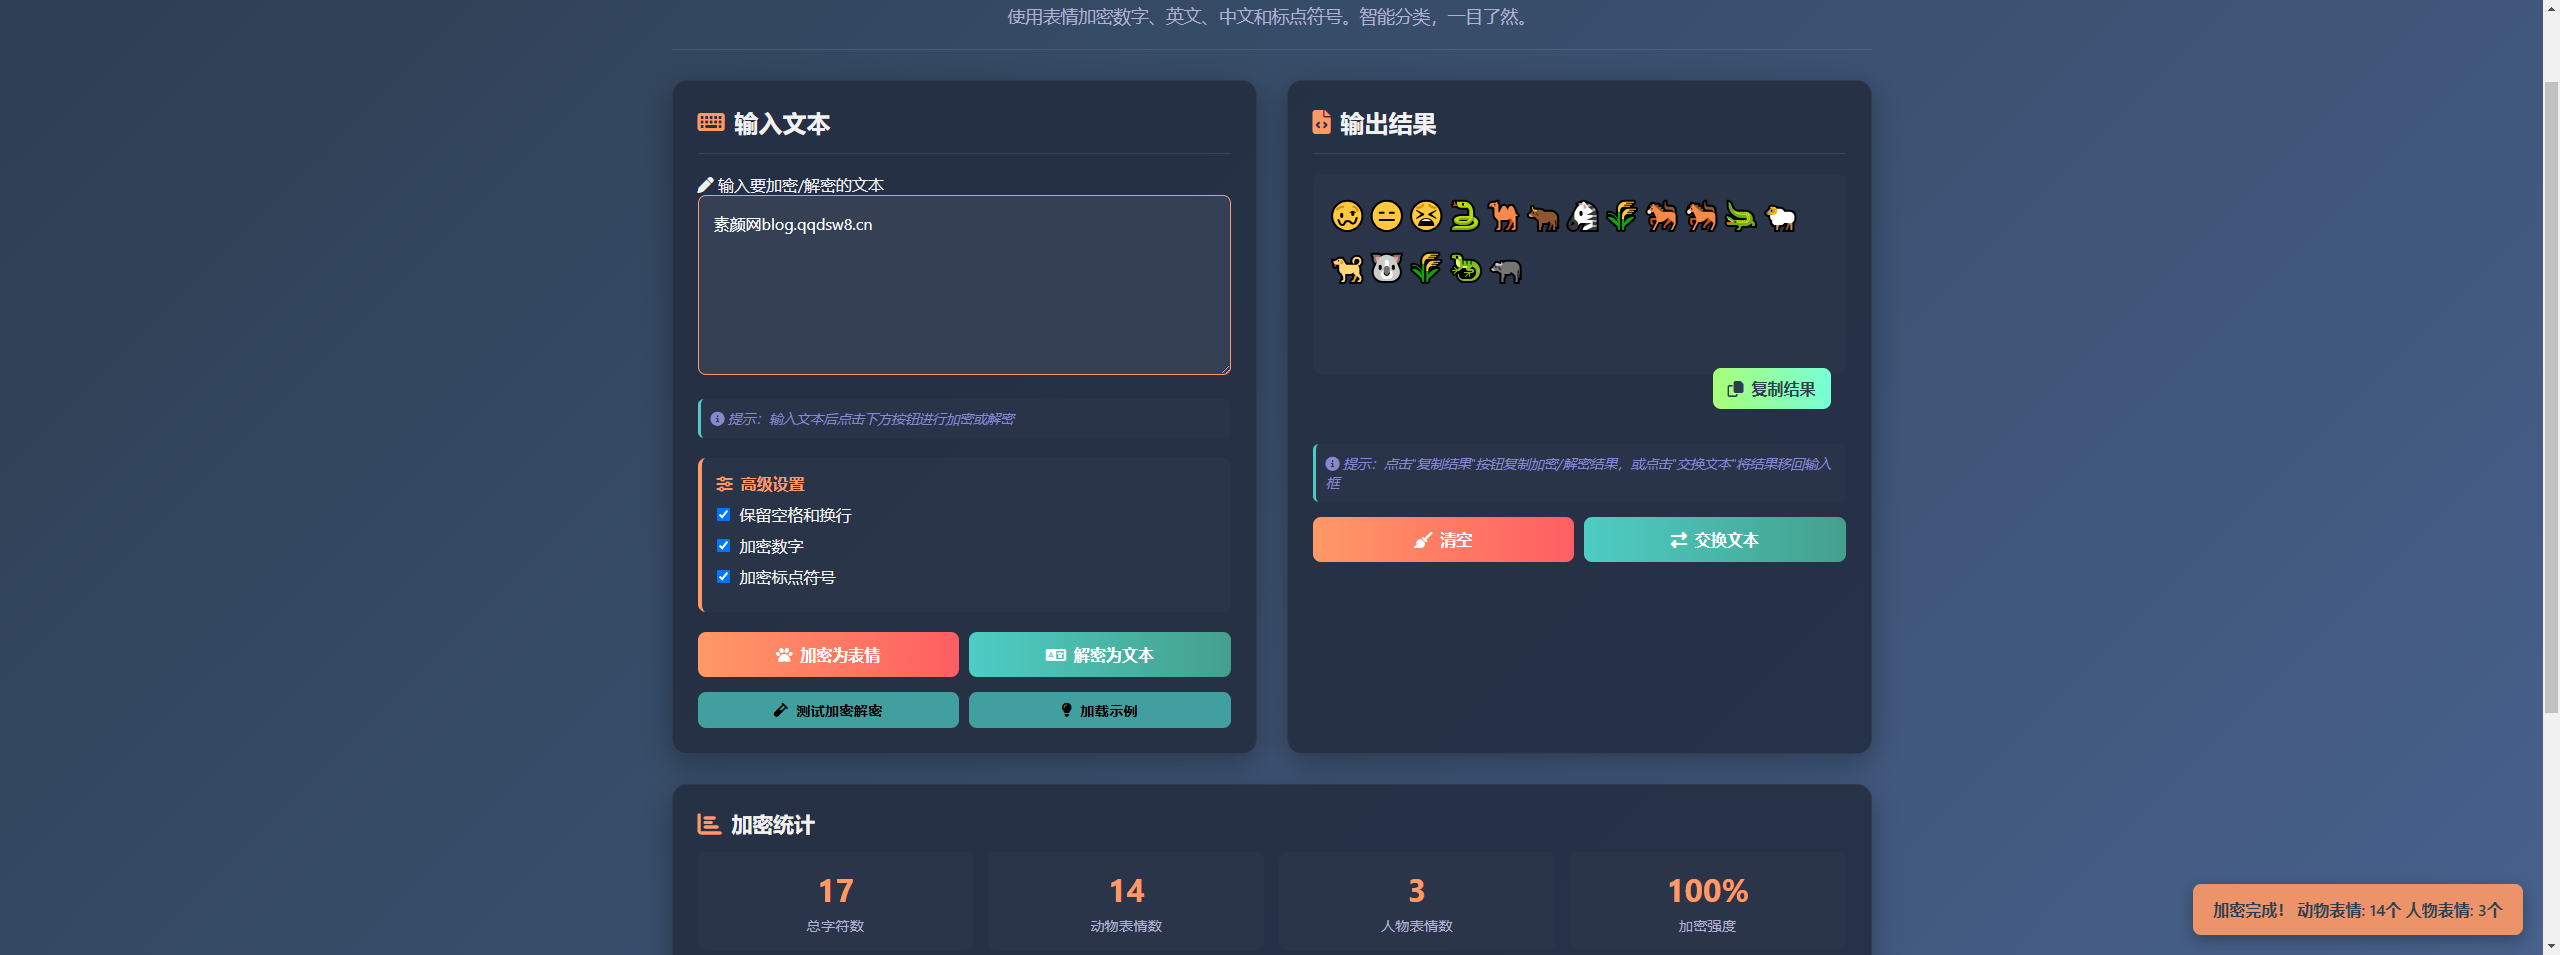Click the copy icon on 复制结果 button

pyautogui.click(x=1735, y=389)
